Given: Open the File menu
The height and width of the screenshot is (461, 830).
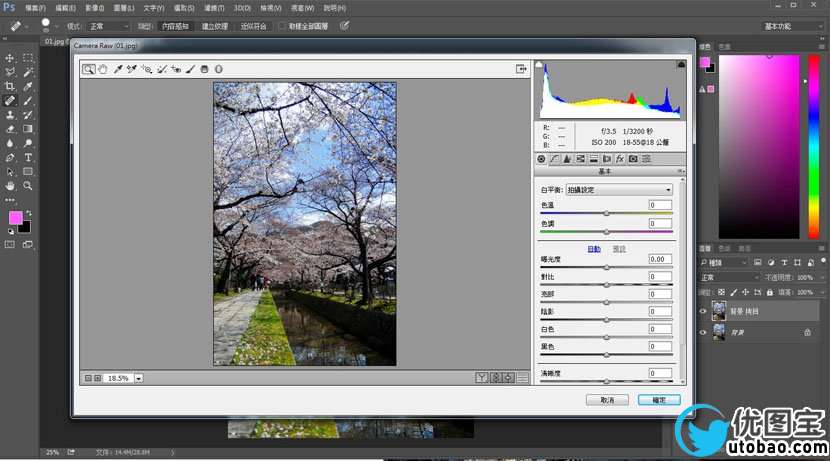Looking at the screenshot, I should pyautogui.click(x=35, y=8).
